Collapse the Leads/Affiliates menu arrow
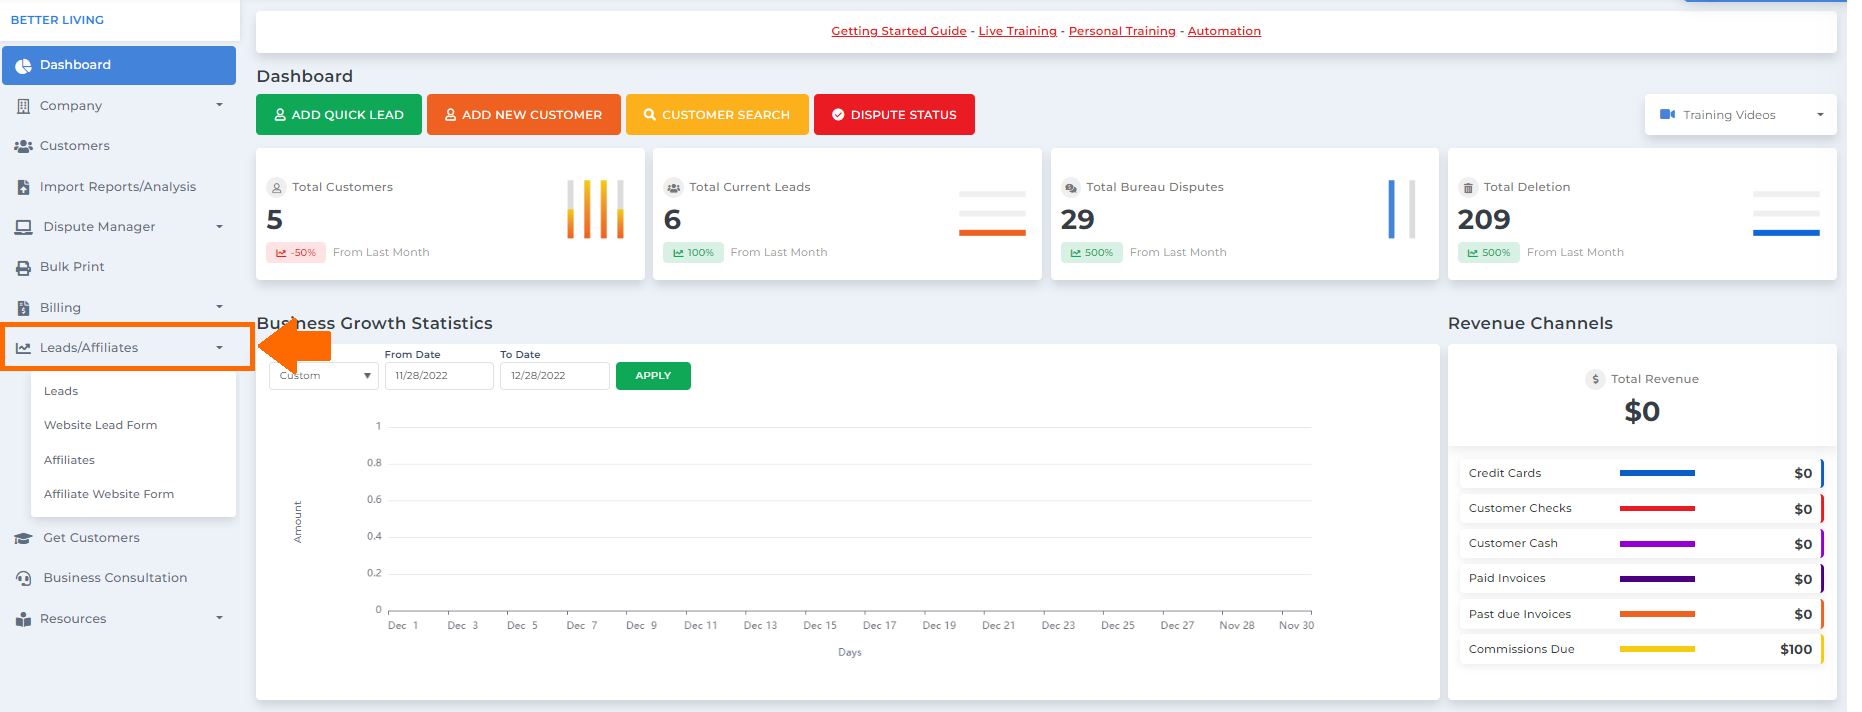 (219, 348)
